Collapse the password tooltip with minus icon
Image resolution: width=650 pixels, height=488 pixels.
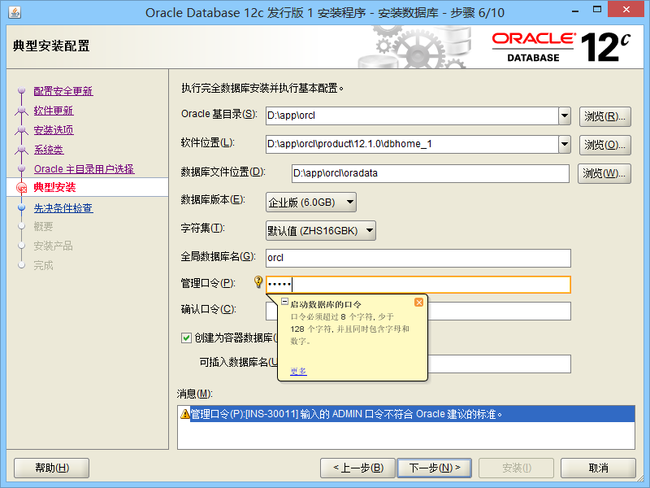tap(285, 301)
